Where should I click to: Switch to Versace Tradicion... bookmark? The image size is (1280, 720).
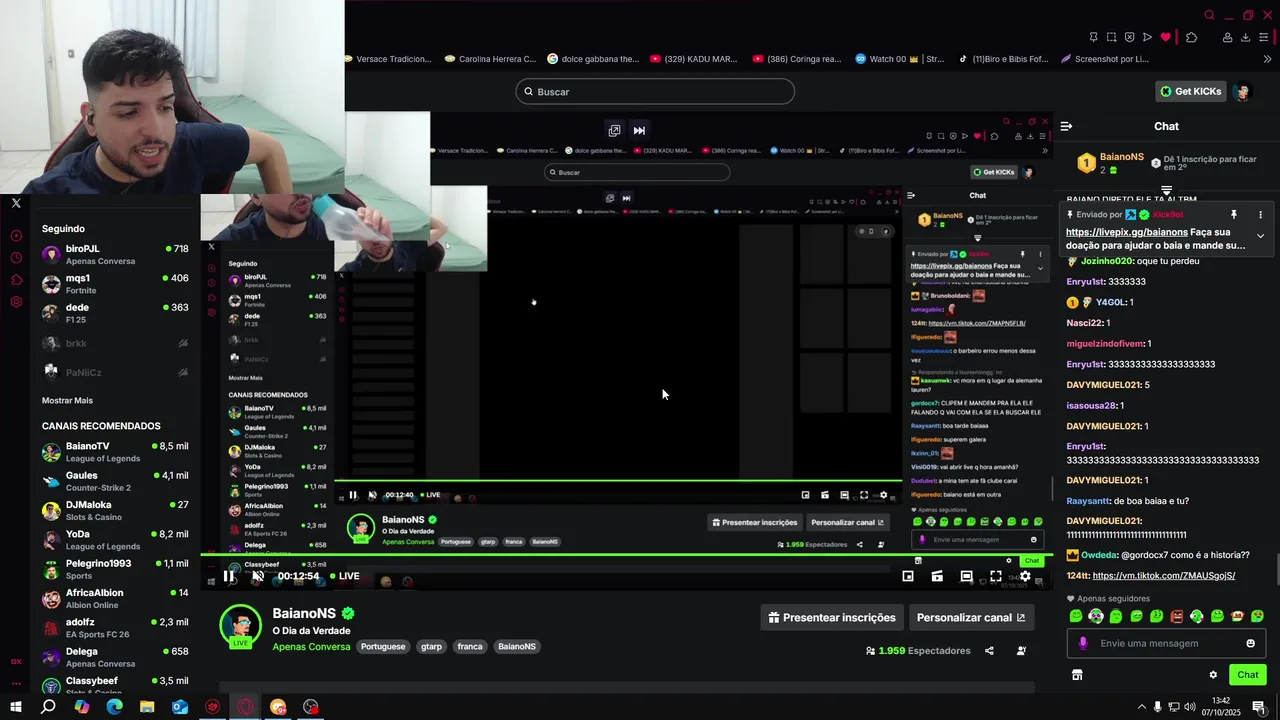389,59
